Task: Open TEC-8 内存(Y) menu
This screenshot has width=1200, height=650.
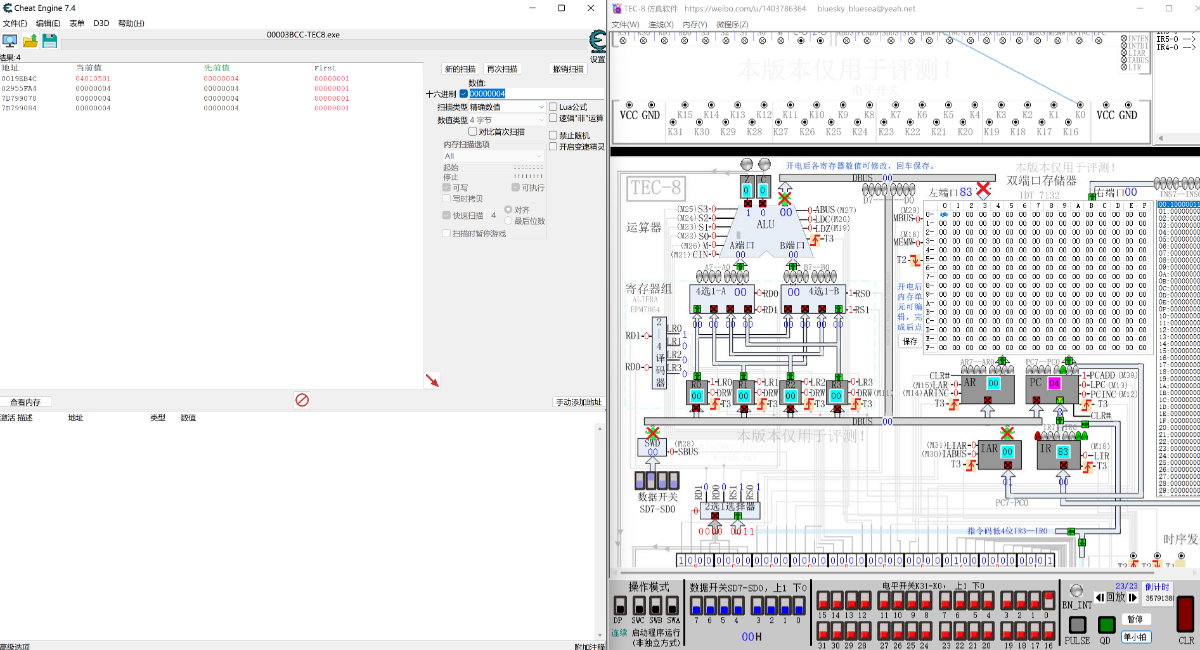Action: 695,24
